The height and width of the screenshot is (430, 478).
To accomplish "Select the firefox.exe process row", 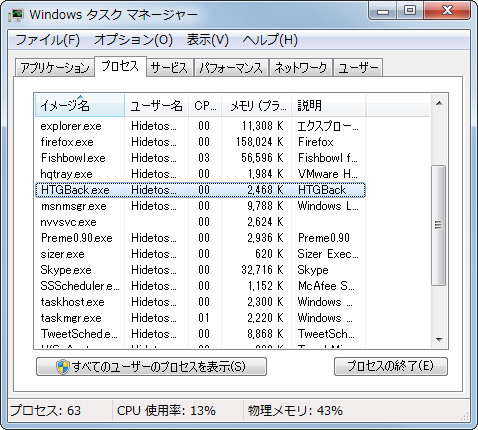I will tap(200, 142).
